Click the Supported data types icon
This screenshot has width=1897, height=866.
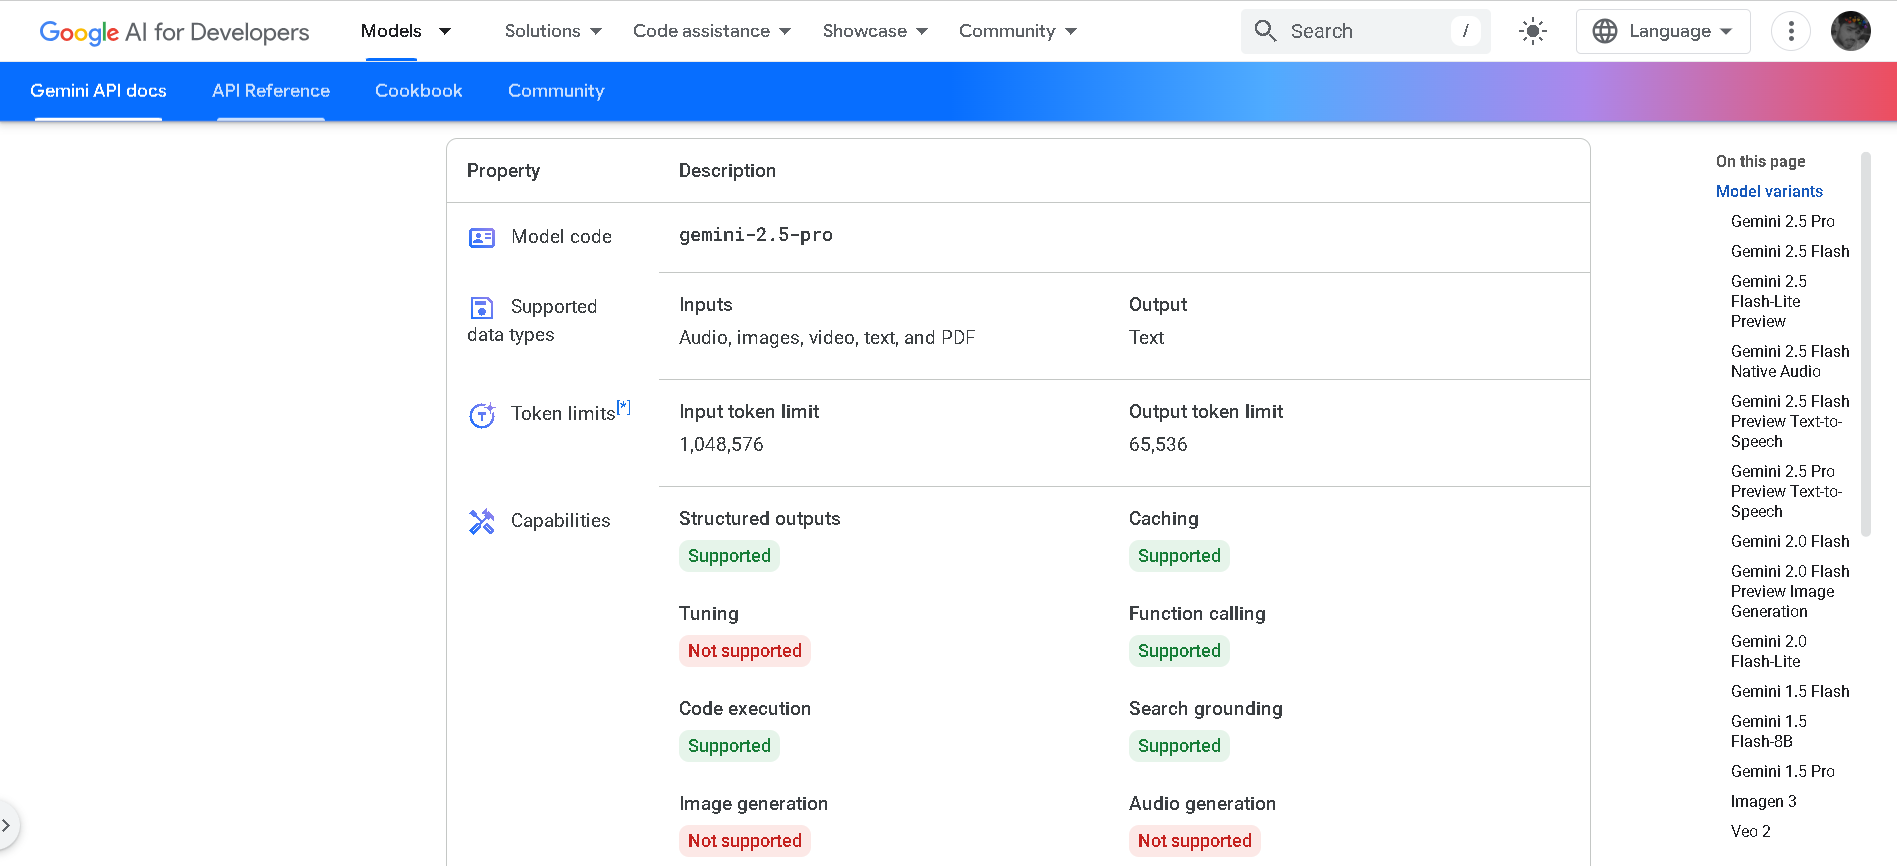click(482, 307)
